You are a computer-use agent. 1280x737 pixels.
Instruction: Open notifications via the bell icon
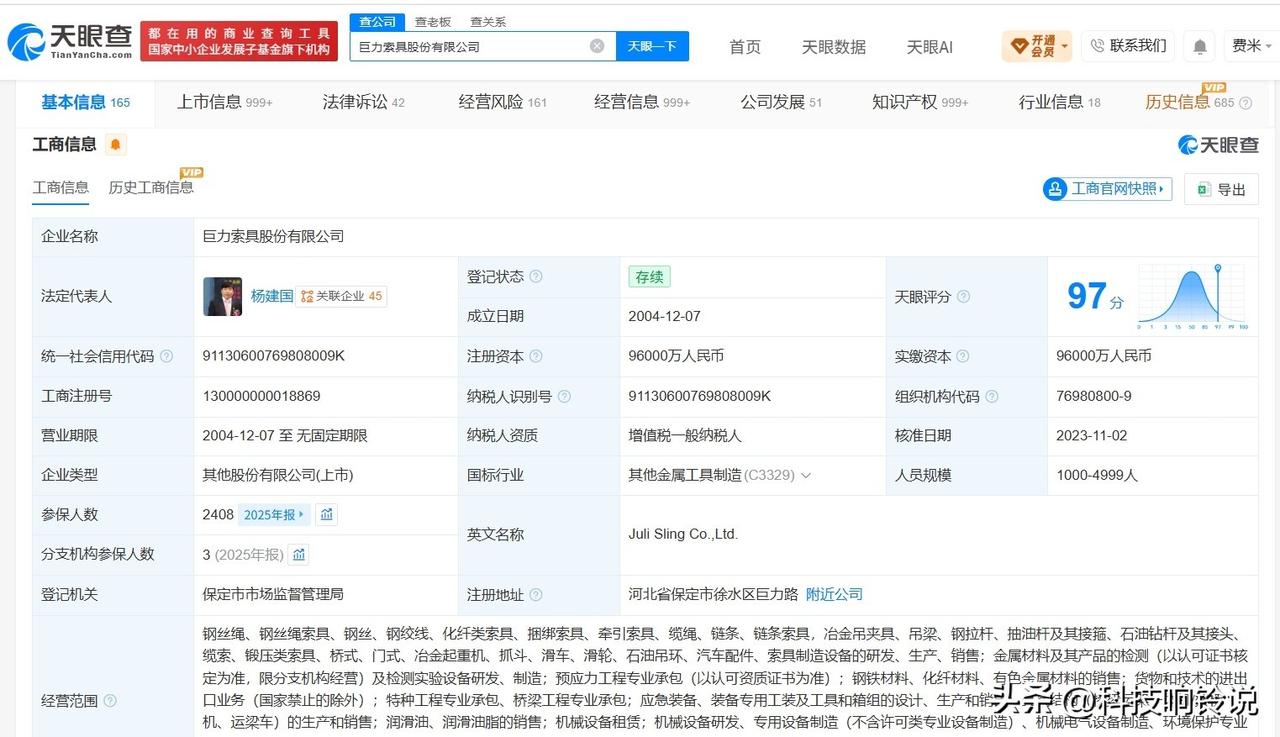pyautogui.click(x=1199, y=46)
